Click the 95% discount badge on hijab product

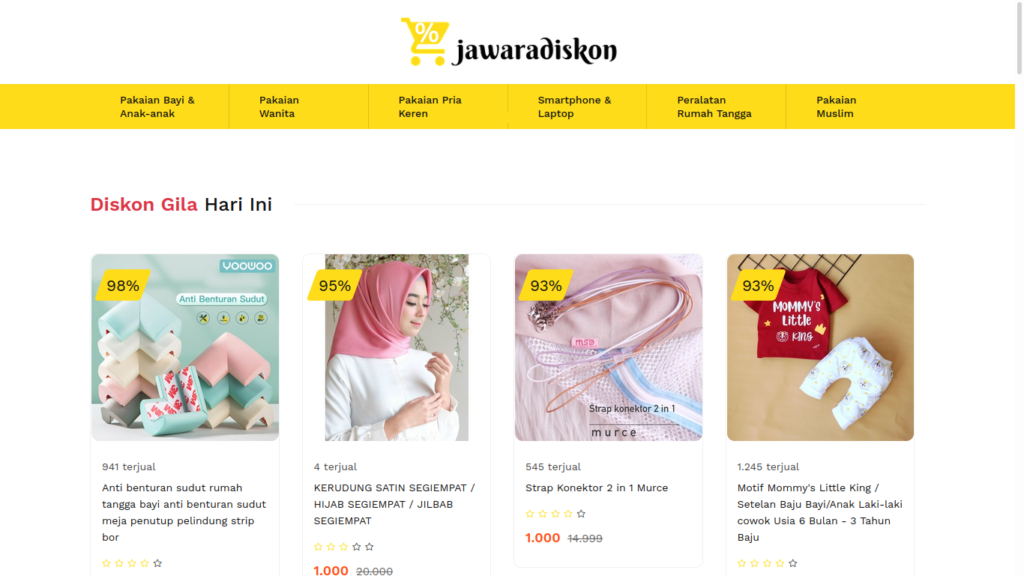point(334,285)
